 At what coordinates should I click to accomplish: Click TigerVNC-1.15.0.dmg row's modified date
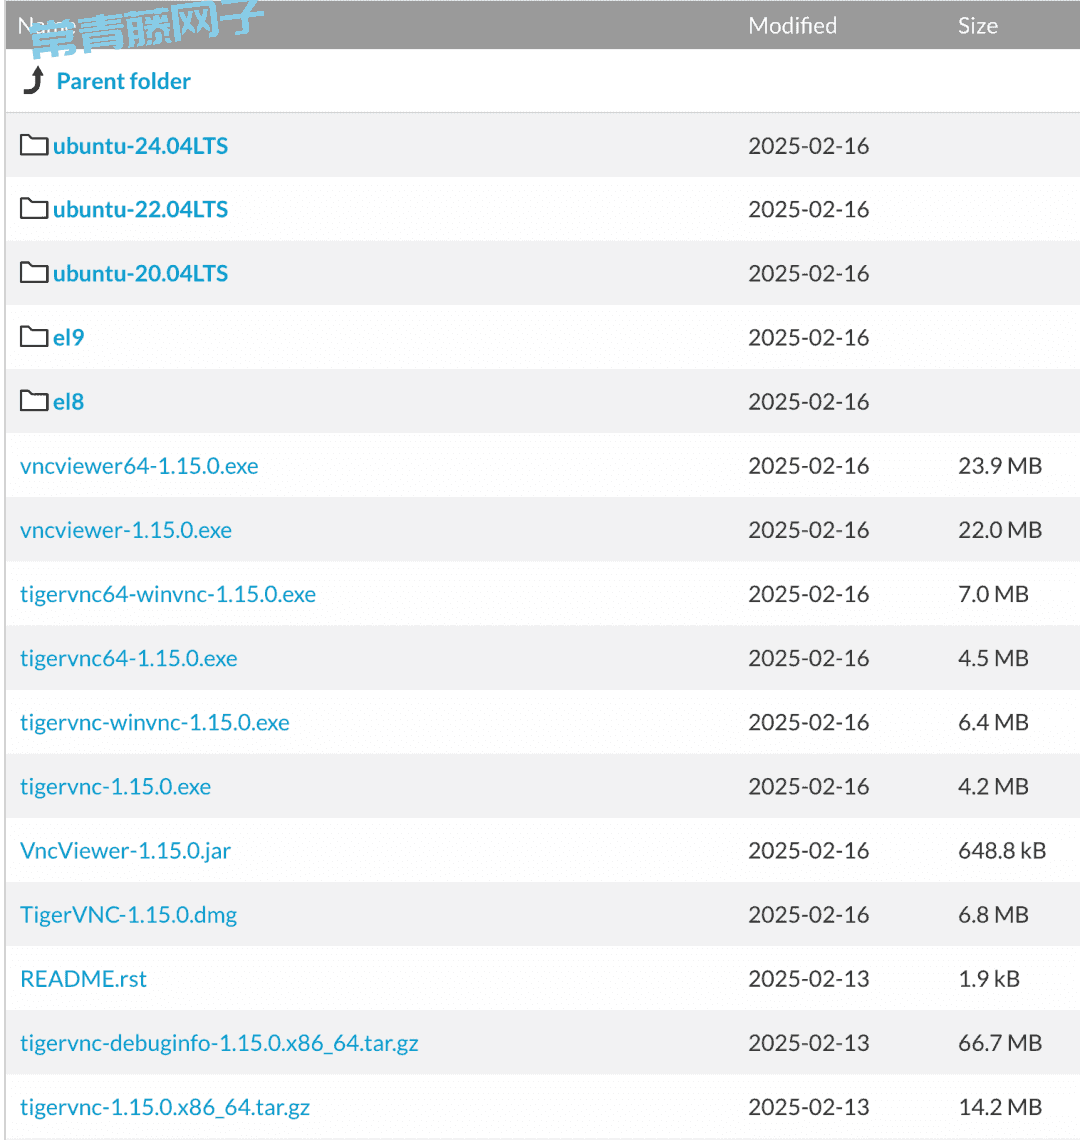pos(809,915)
